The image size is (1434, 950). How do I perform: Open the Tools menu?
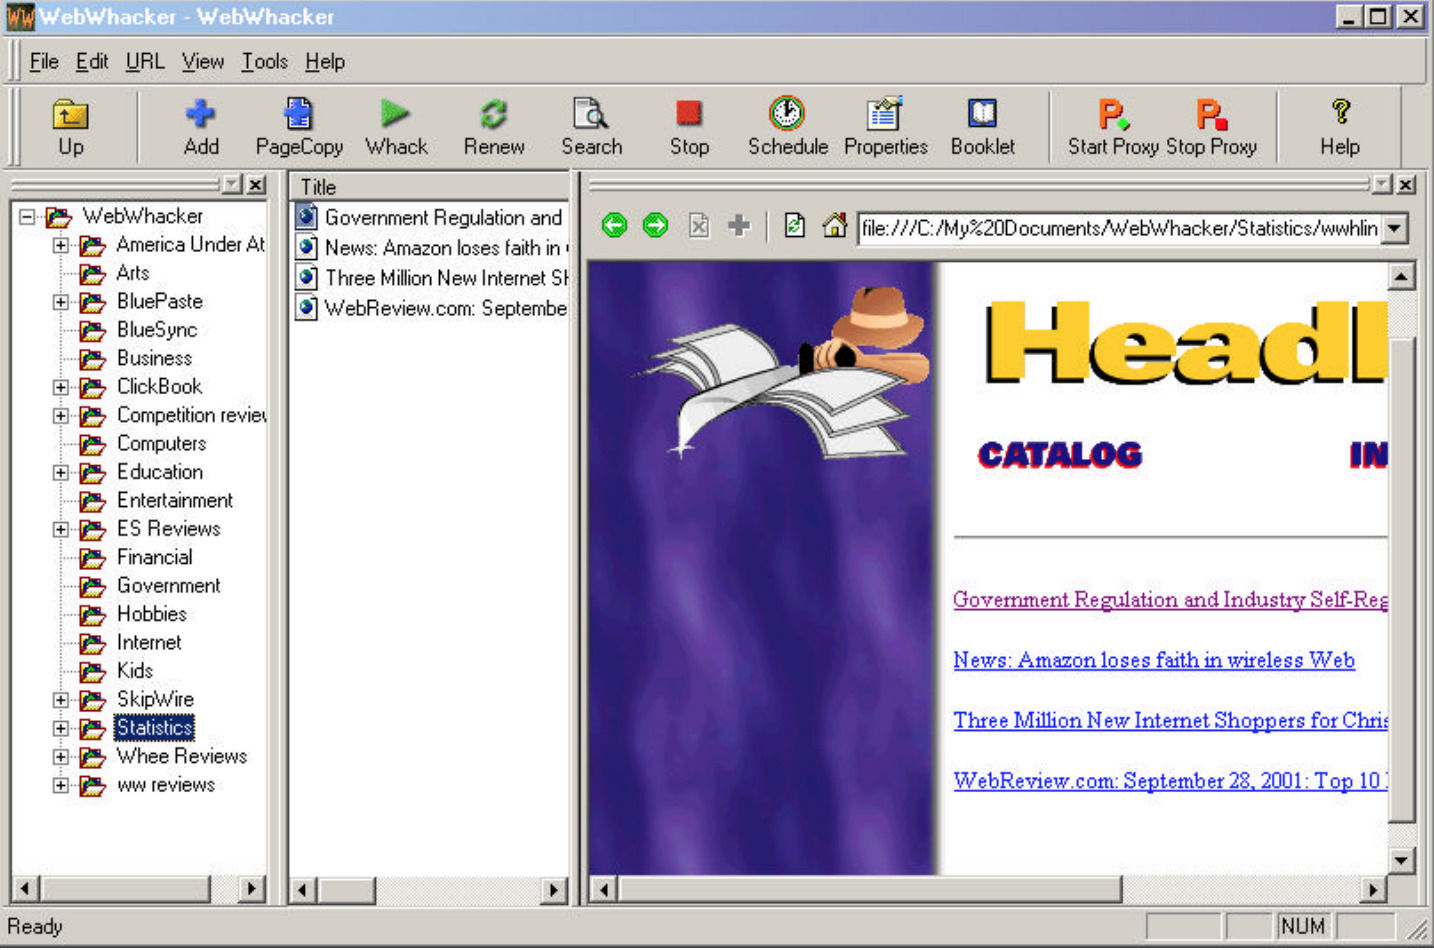click(263, 61)
